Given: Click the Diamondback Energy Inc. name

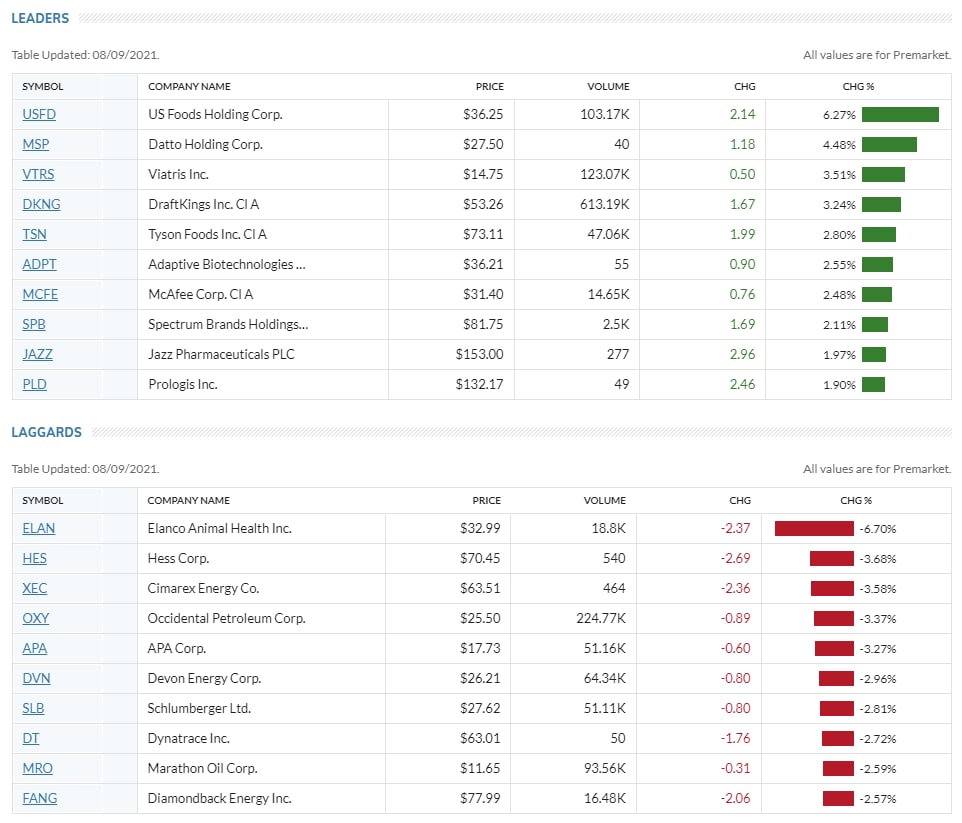Looking at the screenshot, I should tap(220, 799).
